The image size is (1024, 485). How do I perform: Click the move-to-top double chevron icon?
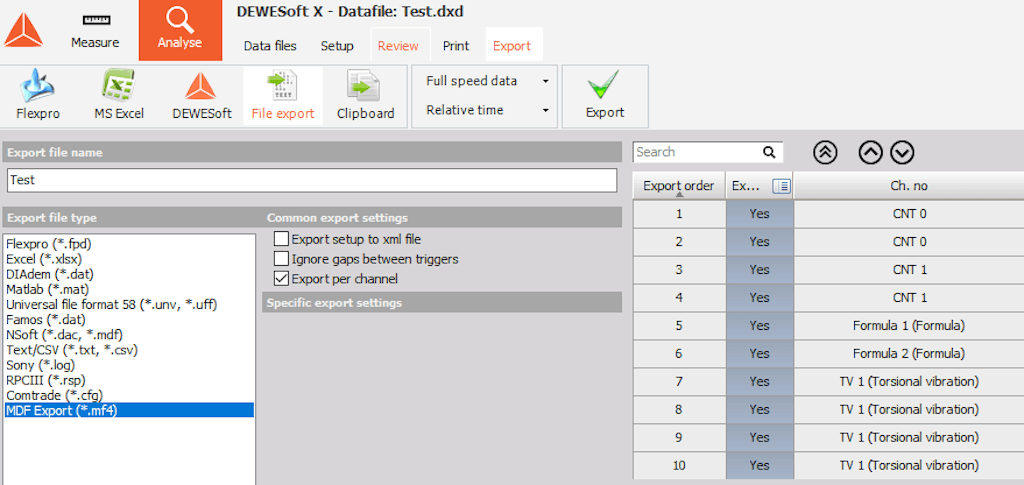tap(825, 153)
